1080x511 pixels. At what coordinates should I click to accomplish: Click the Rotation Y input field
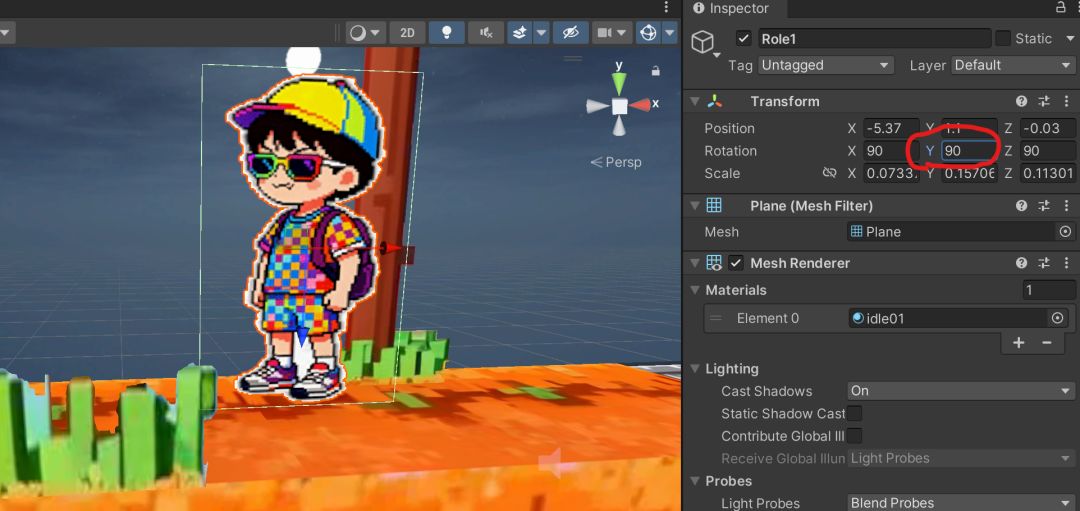point(968,151)
